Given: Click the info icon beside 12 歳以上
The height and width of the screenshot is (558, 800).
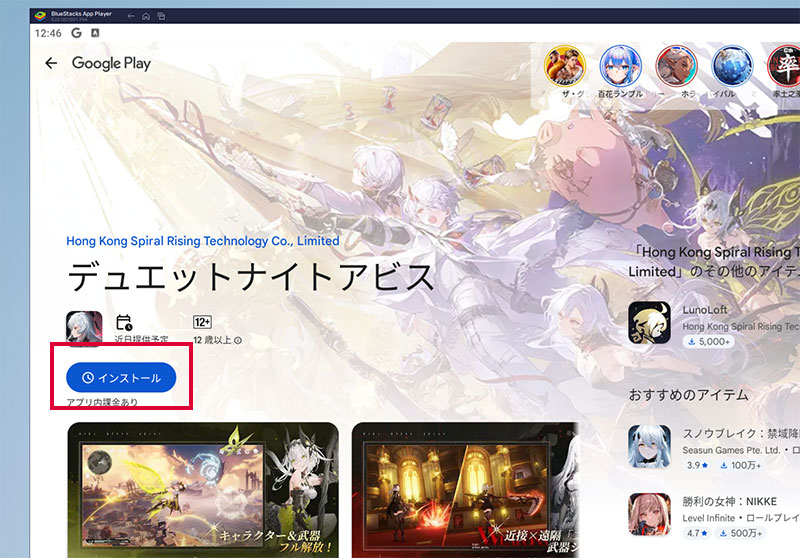Looking at the screenshot, I should click(x=238, y=341).
